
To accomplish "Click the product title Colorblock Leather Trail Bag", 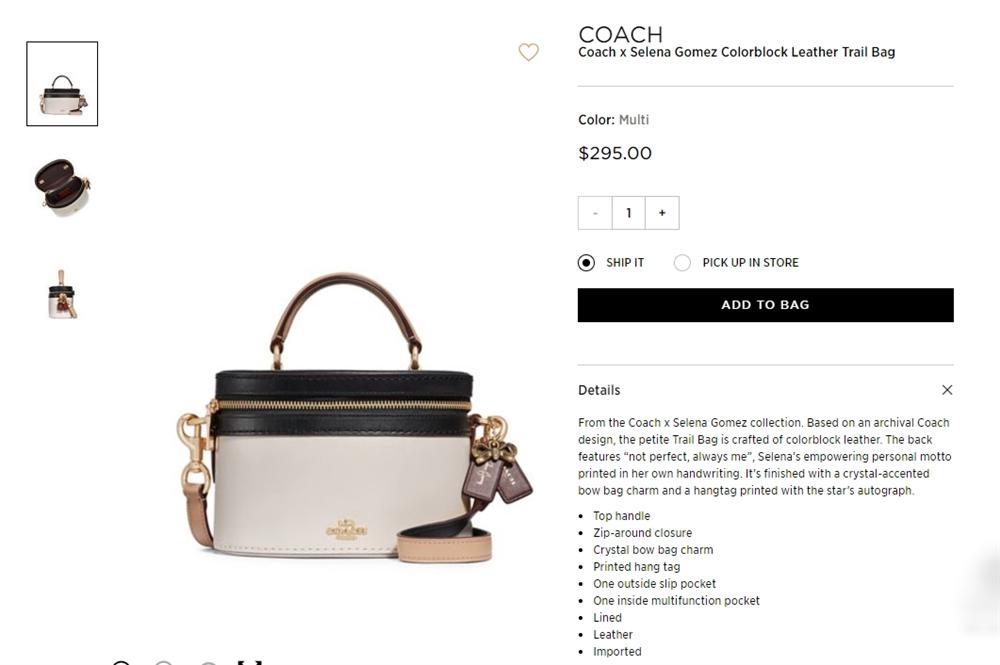I will [x=737, y=52].
